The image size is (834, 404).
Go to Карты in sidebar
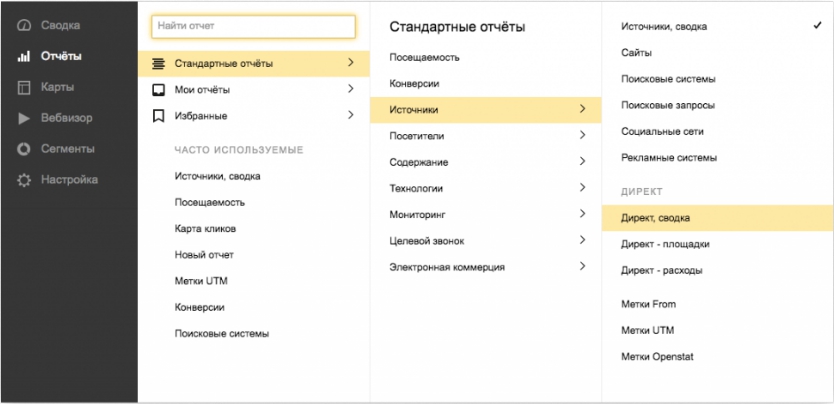pyautogui.click(x=57, y=87)
